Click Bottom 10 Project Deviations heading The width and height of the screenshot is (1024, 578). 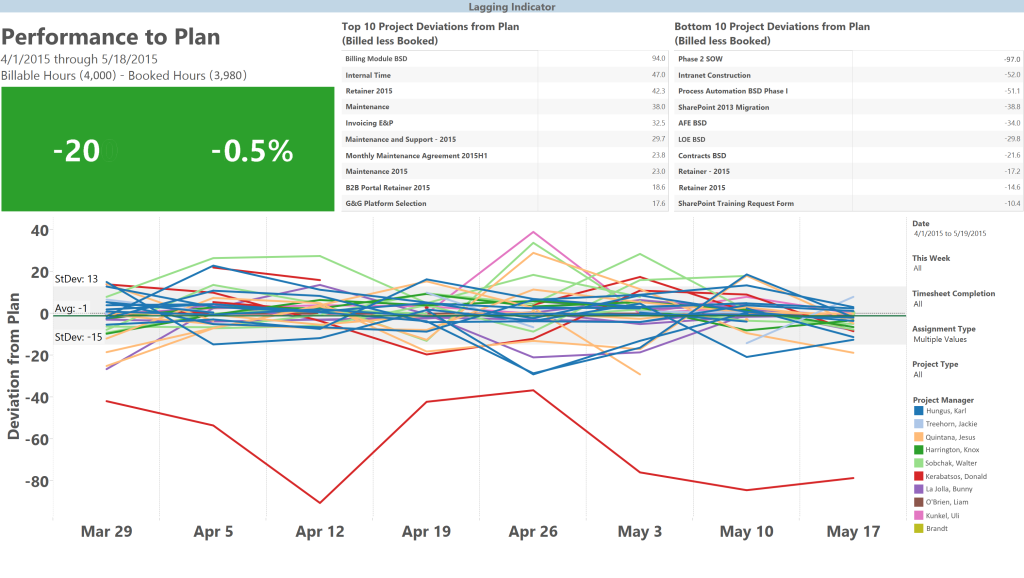772,33
